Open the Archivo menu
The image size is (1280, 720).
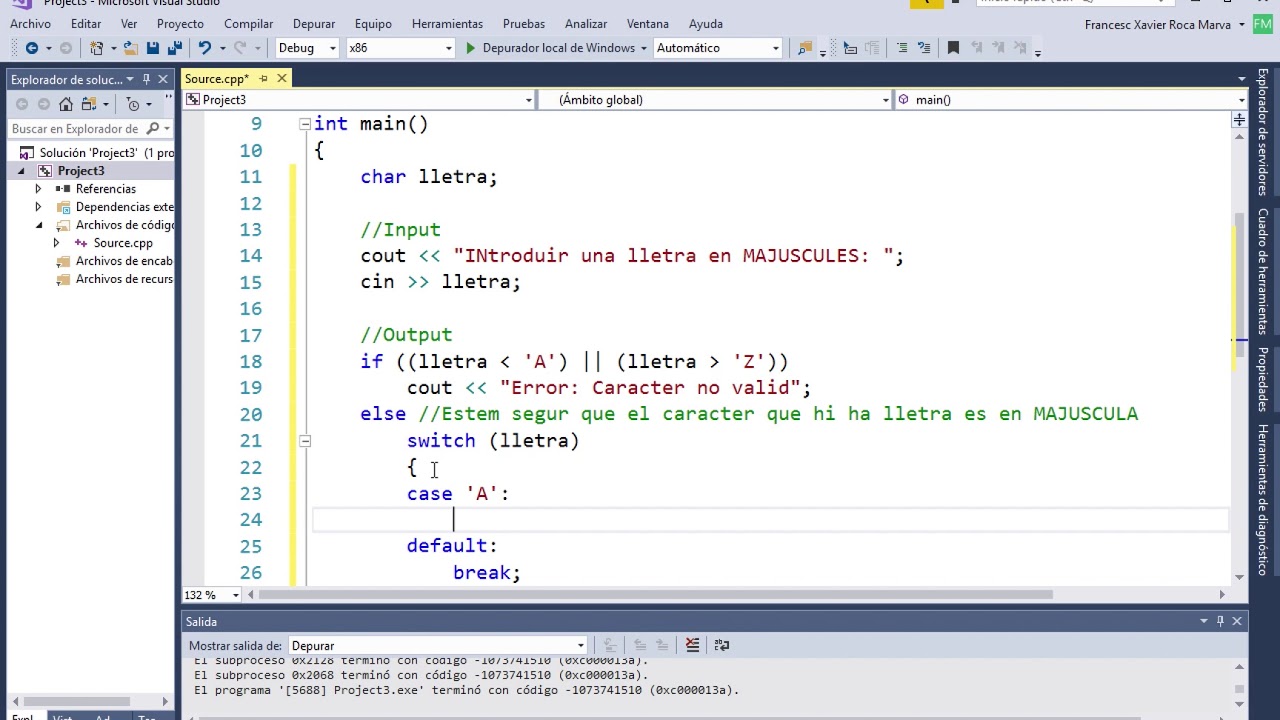pos(31,24)
